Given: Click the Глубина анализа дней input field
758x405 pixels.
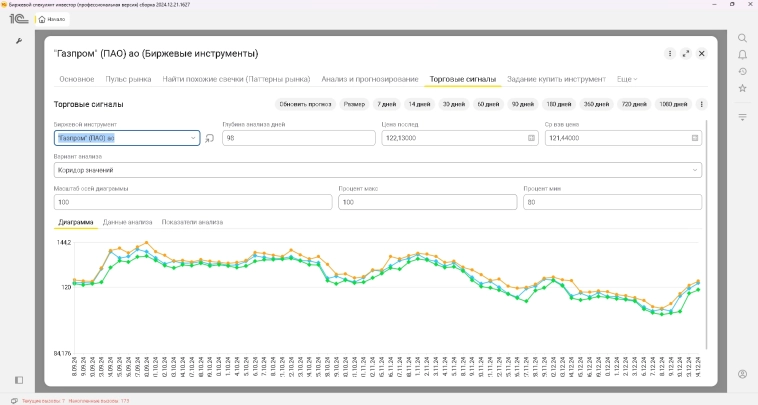Looking at the screenshot, I should (298, 138).
